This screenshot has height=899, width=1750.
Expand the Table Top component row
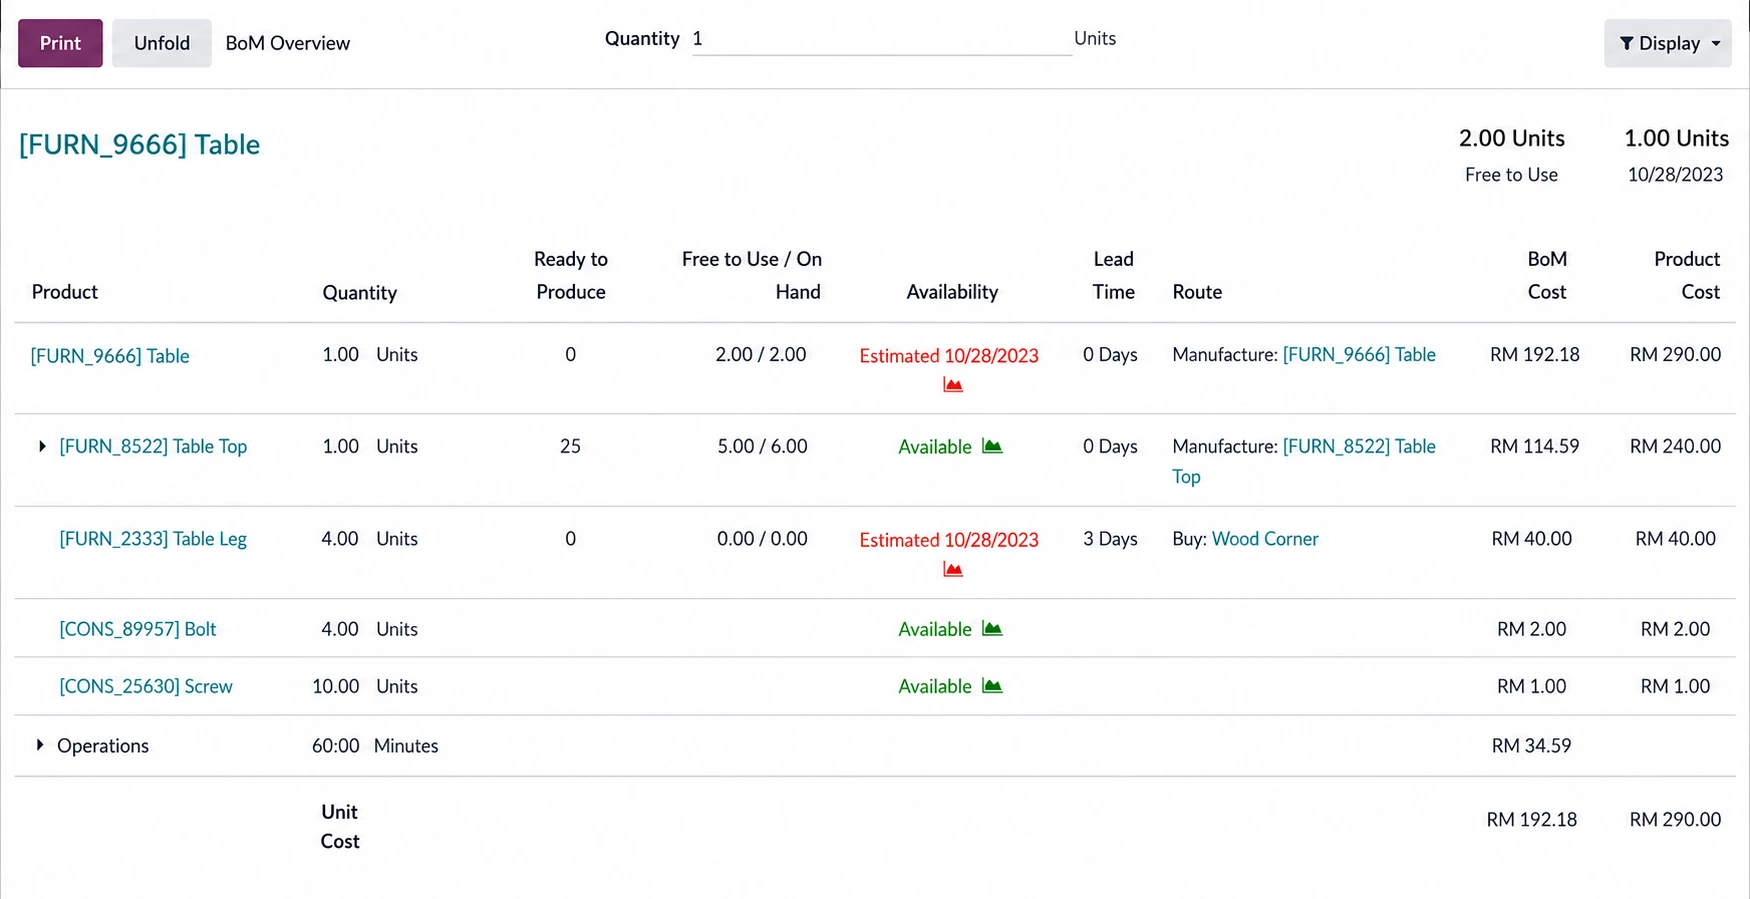(42, 446)
